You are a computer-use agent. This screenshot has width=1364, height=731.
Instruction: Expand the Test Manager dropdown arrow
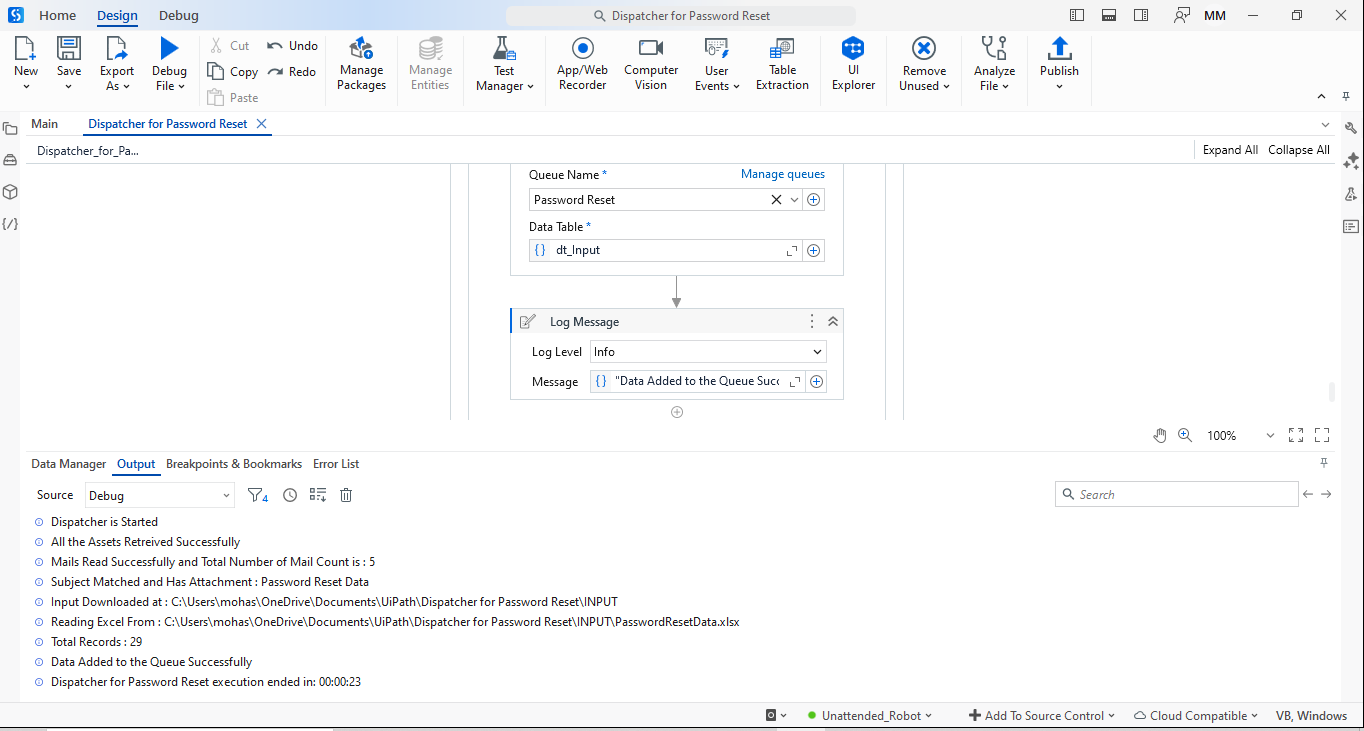pyautogui.click(x=530, y=87)
